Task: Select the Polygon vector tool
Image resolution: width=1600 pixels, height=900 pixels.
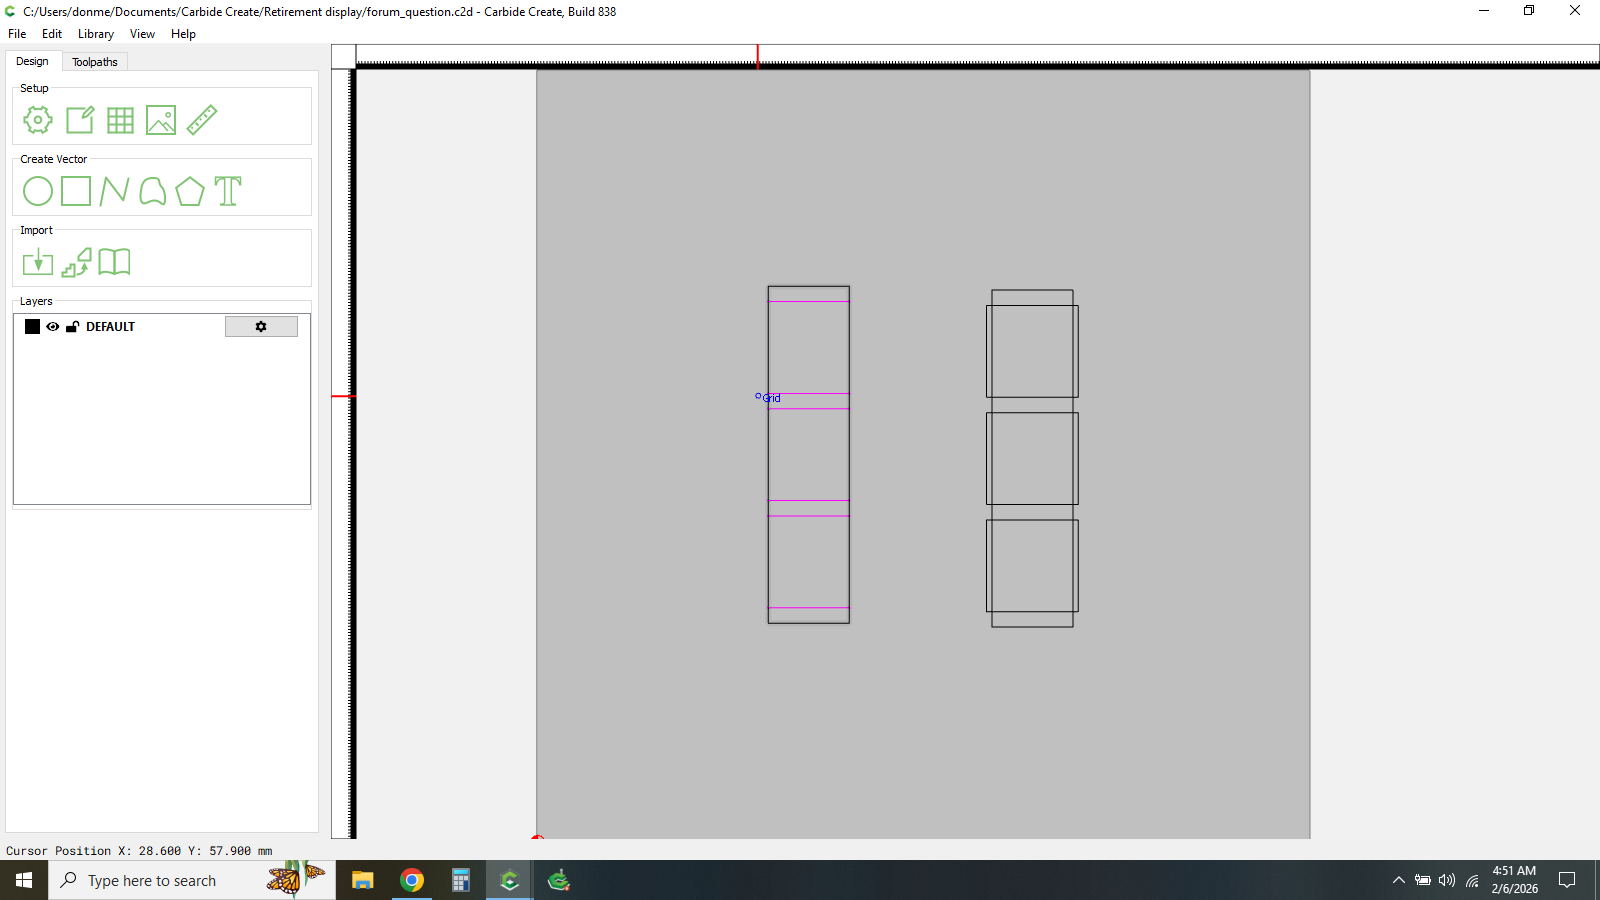Action: tap(190, 191)
